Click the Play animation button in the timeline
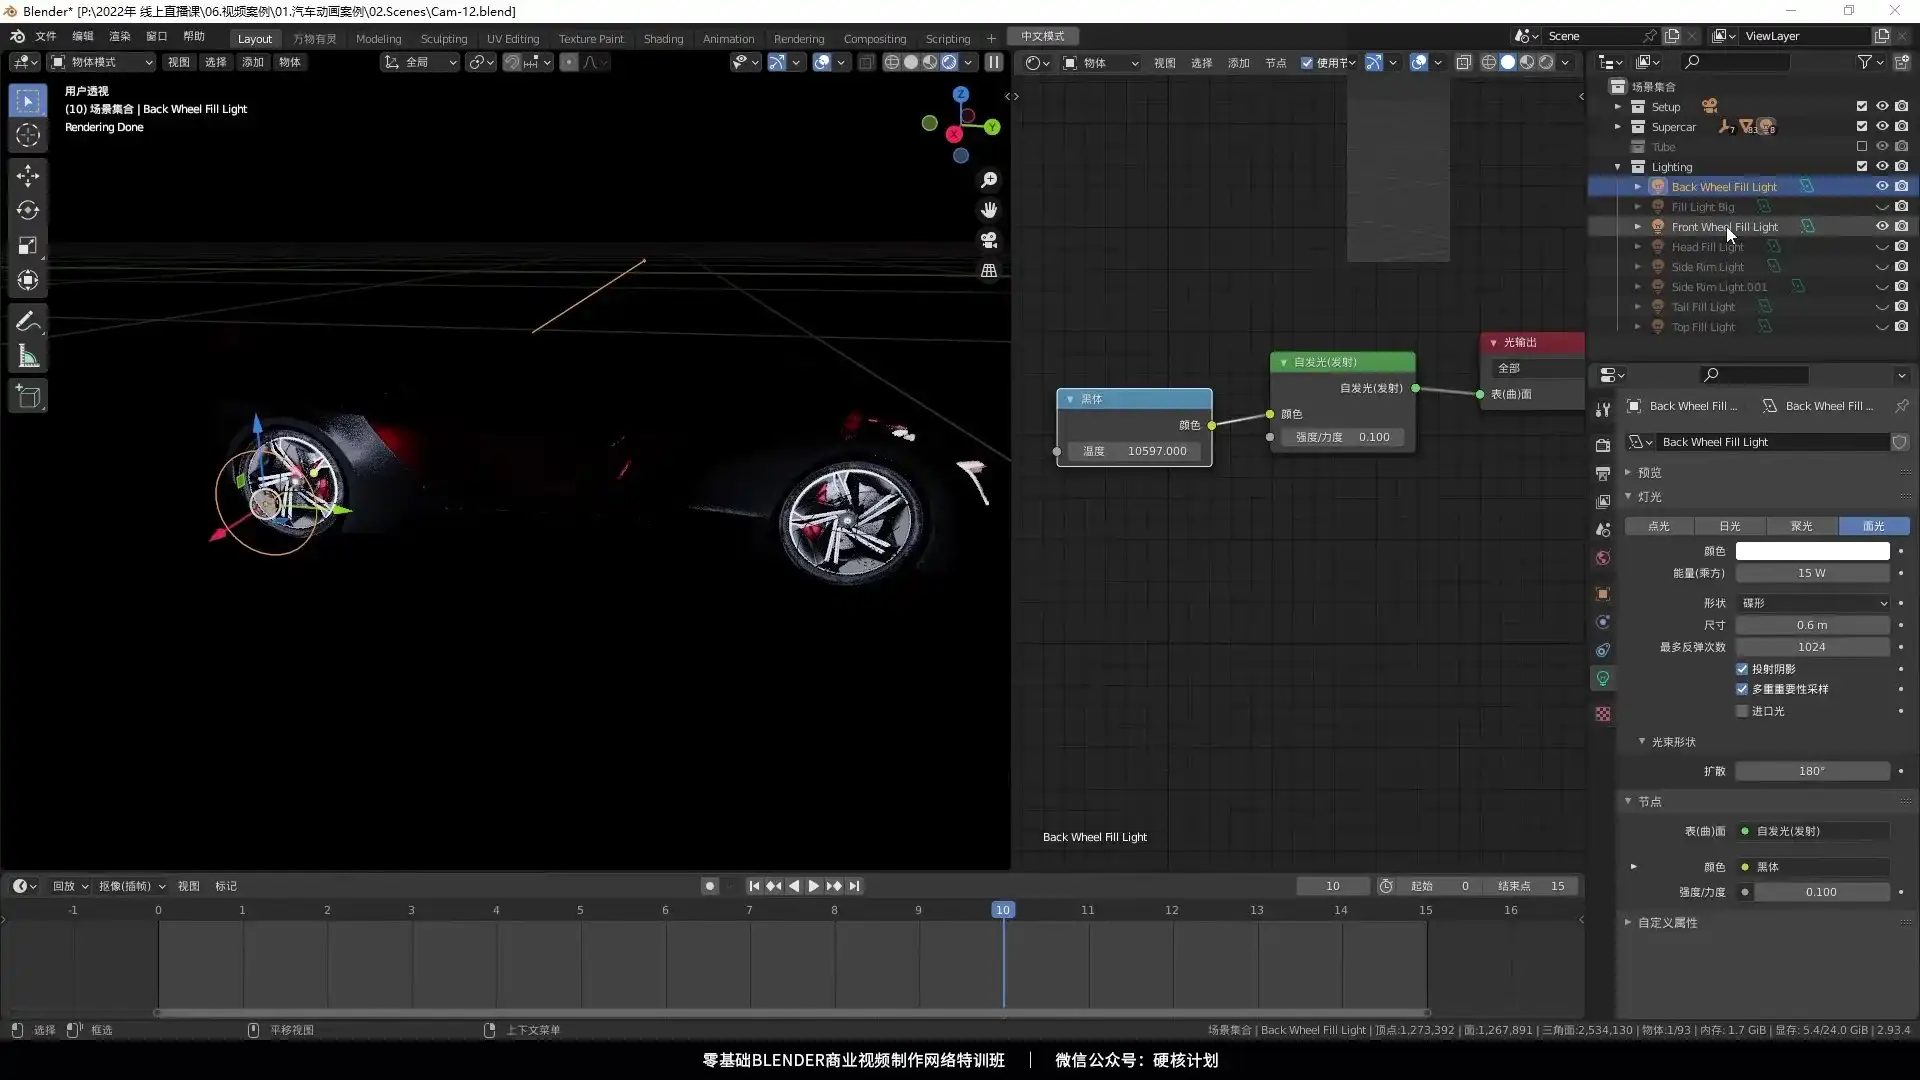This screenshot has height=1080, width=1920. click(813, 886)
